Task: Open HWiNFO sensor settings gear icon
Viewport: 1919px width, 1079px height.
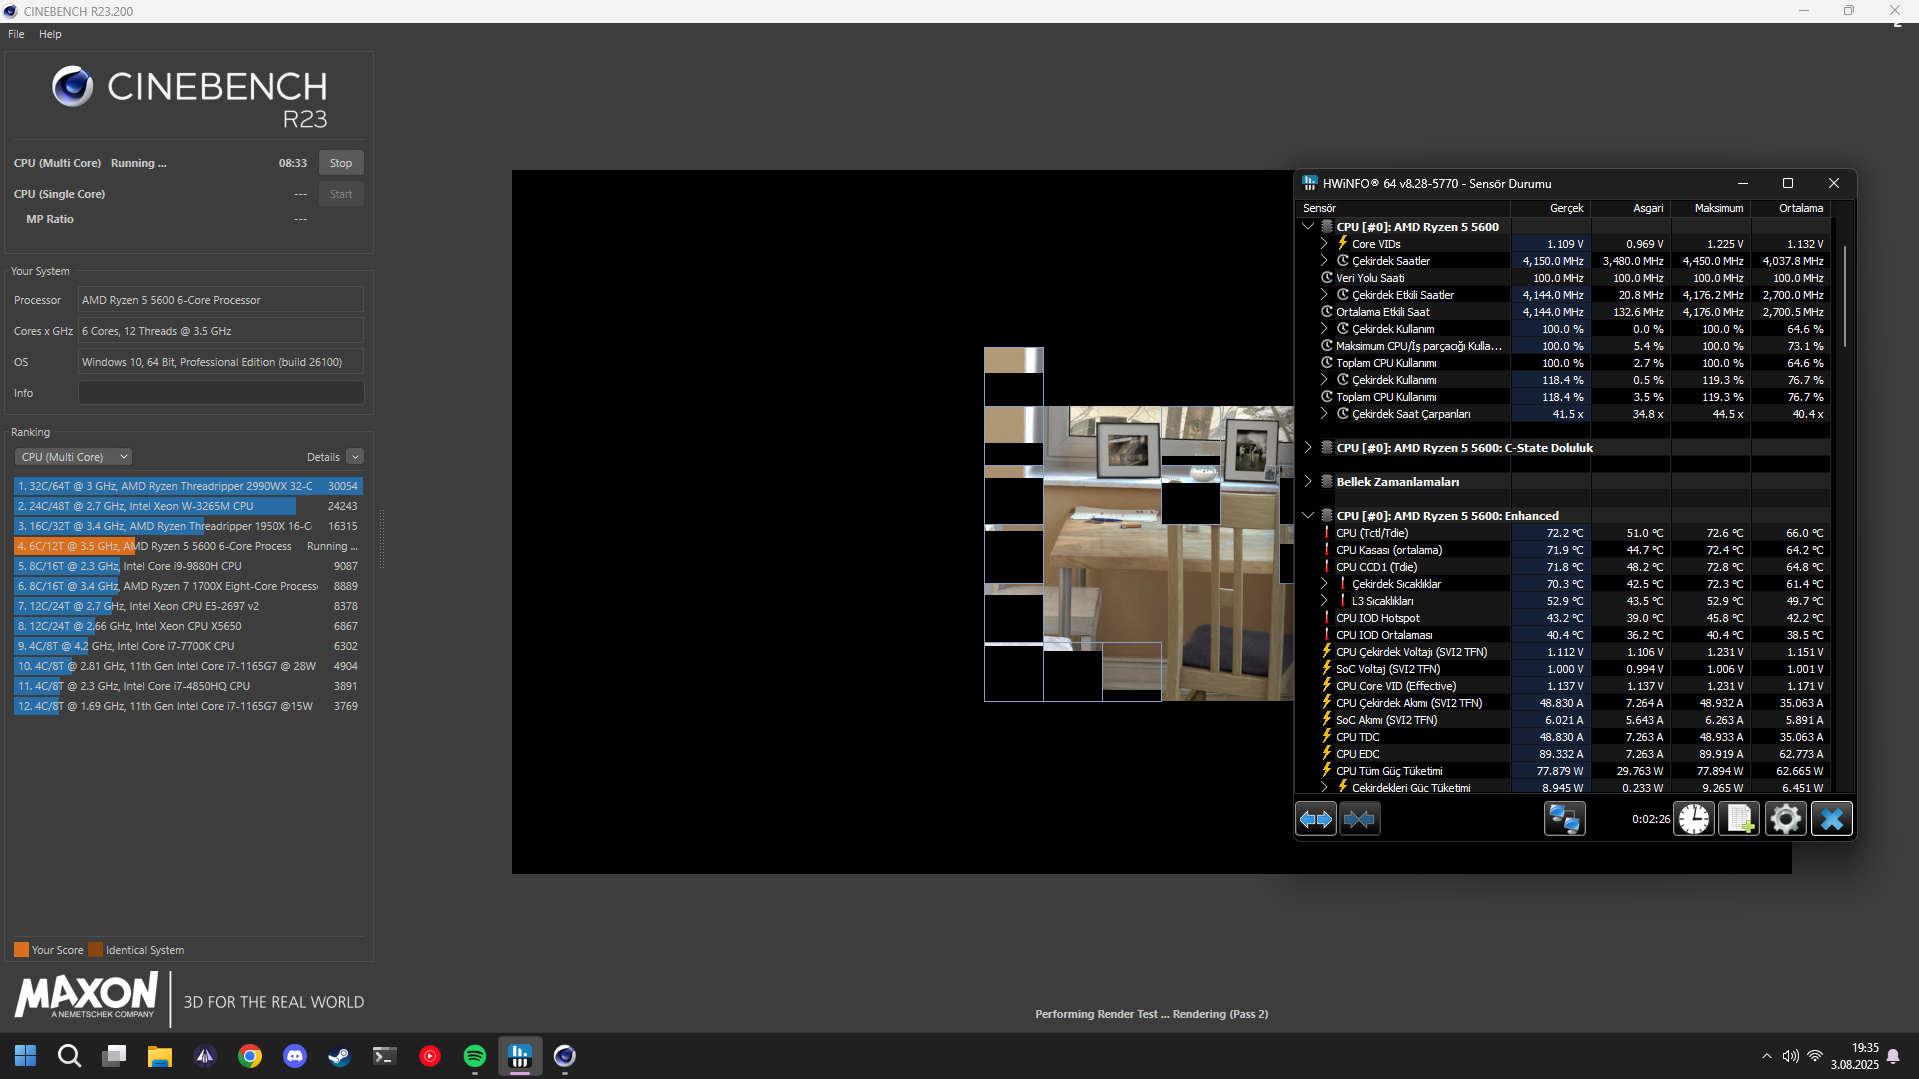Action: tap(1785, 819)
